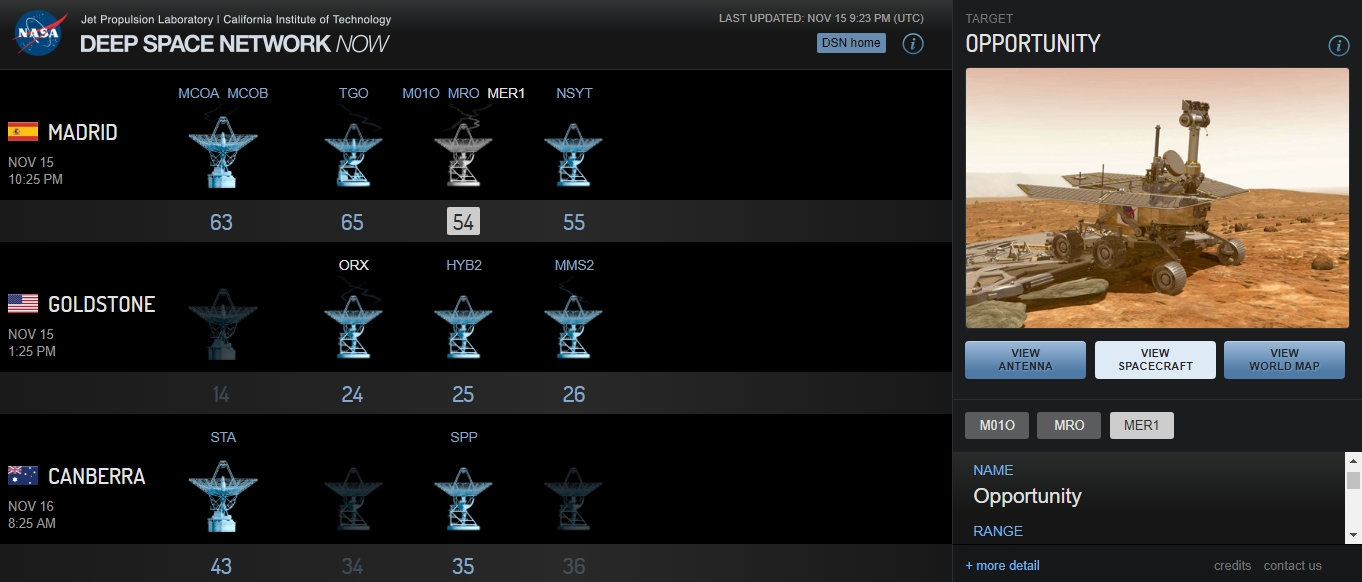Click the MADRID station name
The height and width of the screenshot is (582, 1362).
[x=83, y=132]
